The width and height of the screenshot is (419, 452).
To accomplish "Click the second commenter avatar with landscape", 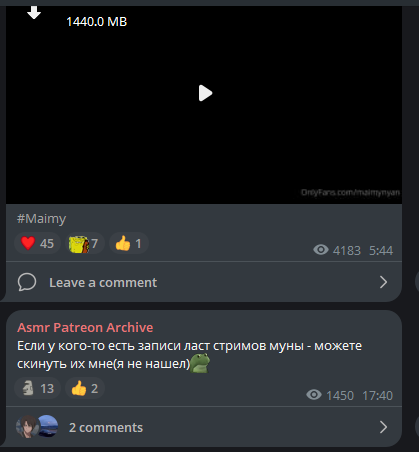I will [48, 426].
